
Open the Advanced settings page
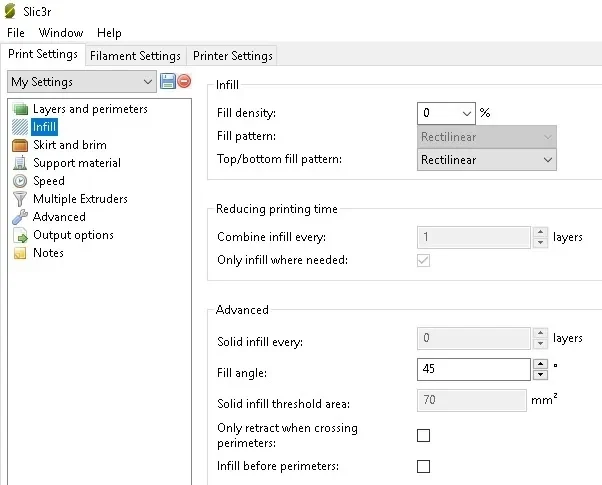tap(59, 217)
